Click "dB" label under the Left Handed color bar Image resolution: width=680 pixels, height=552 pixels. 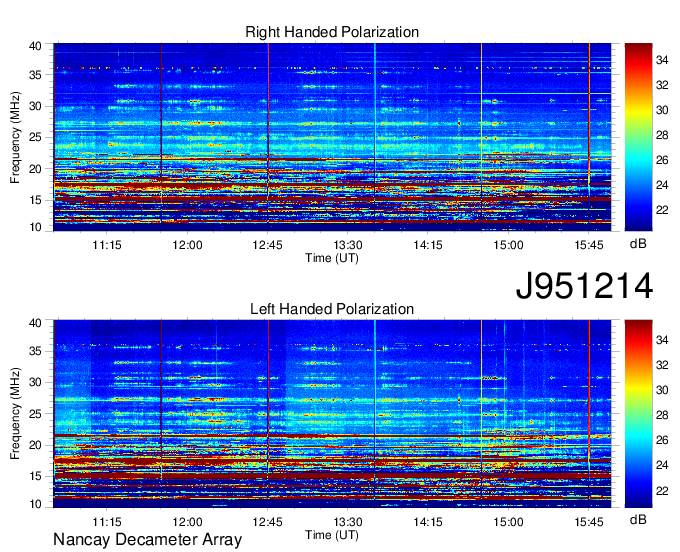tap(638, 519)
